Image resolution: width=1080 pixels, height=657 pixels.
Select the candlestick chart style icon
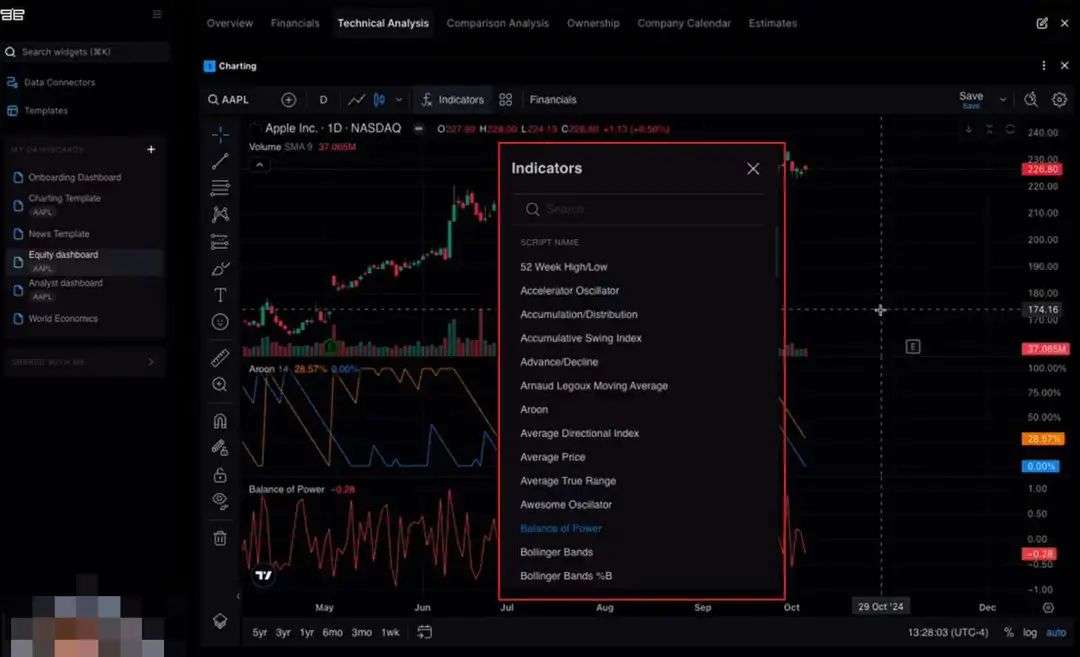click(380, 100)
